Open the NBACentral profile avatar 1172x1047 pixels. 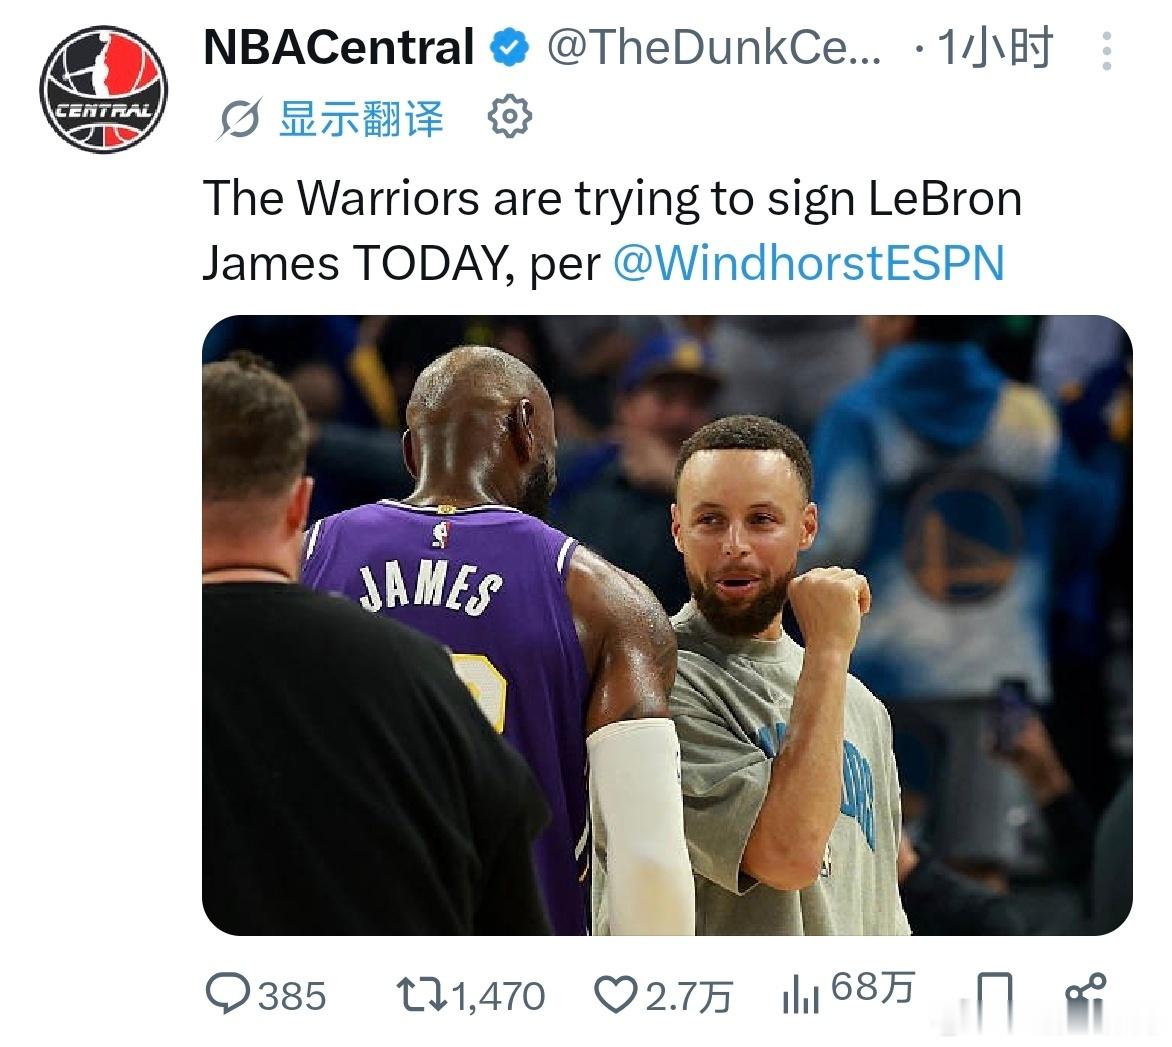pyautogui.click(x=103, y=90)
